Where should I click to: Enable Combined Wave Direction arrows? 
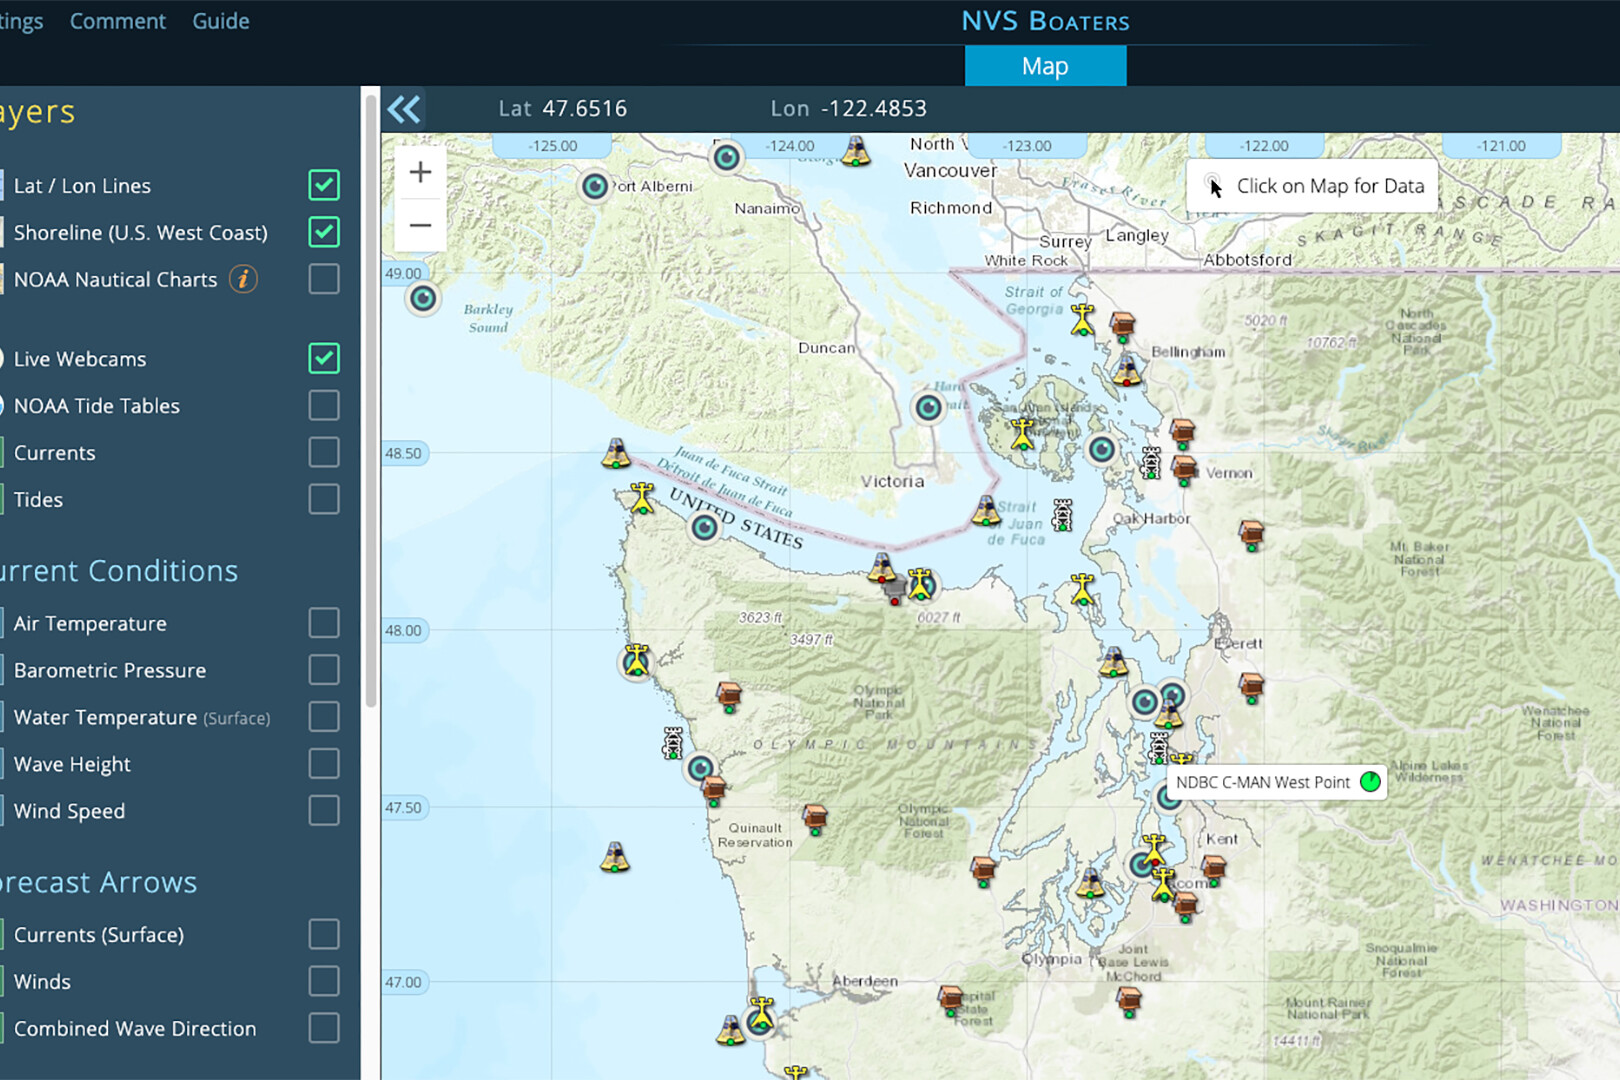tap(324, 1028)
